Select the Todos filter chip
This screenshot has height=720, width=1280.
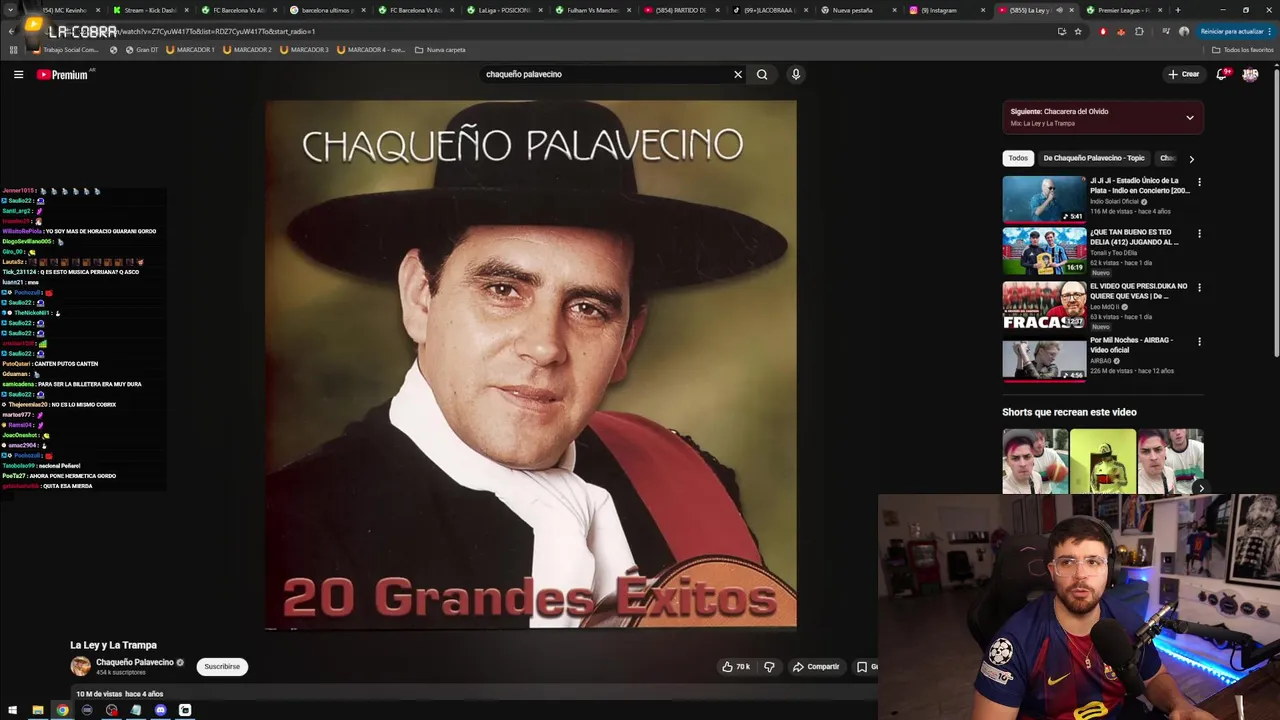(1018, 158)
